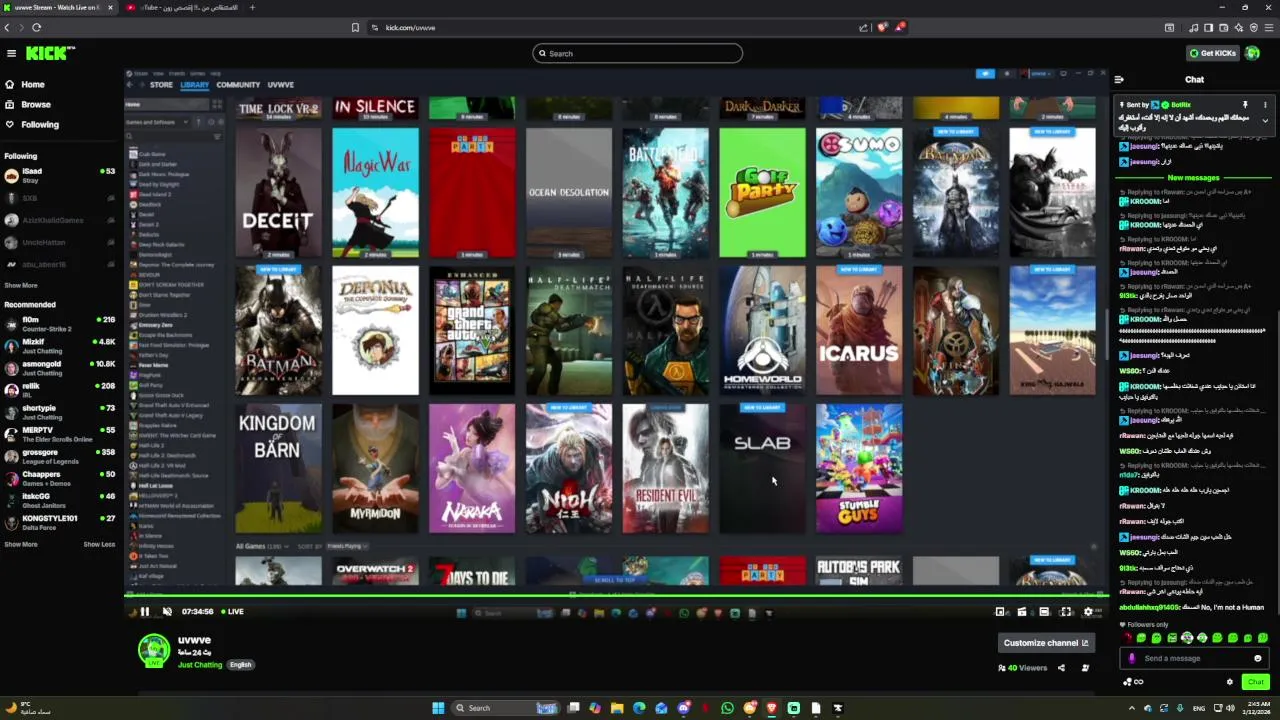This screenshot has height=720, width=1280.
Task: Click the Windows taskbar Search box
Action: click(503, 708)
